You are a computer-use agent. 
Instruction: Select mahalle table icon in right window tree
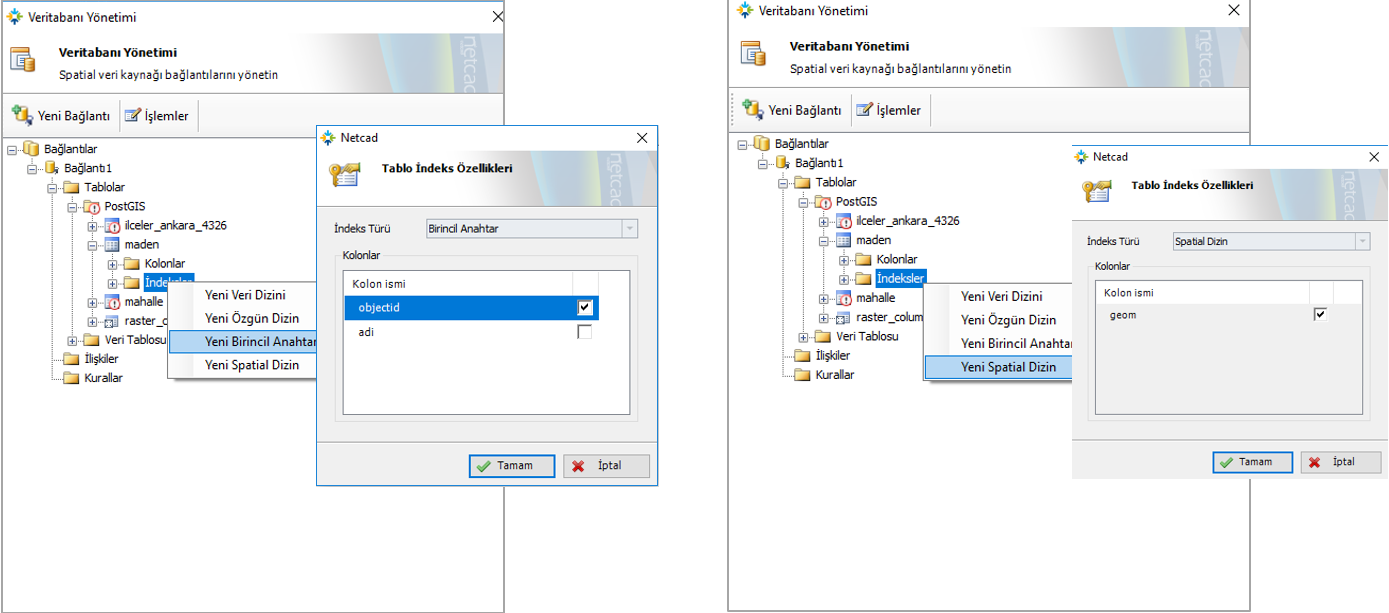click(844, 298)
